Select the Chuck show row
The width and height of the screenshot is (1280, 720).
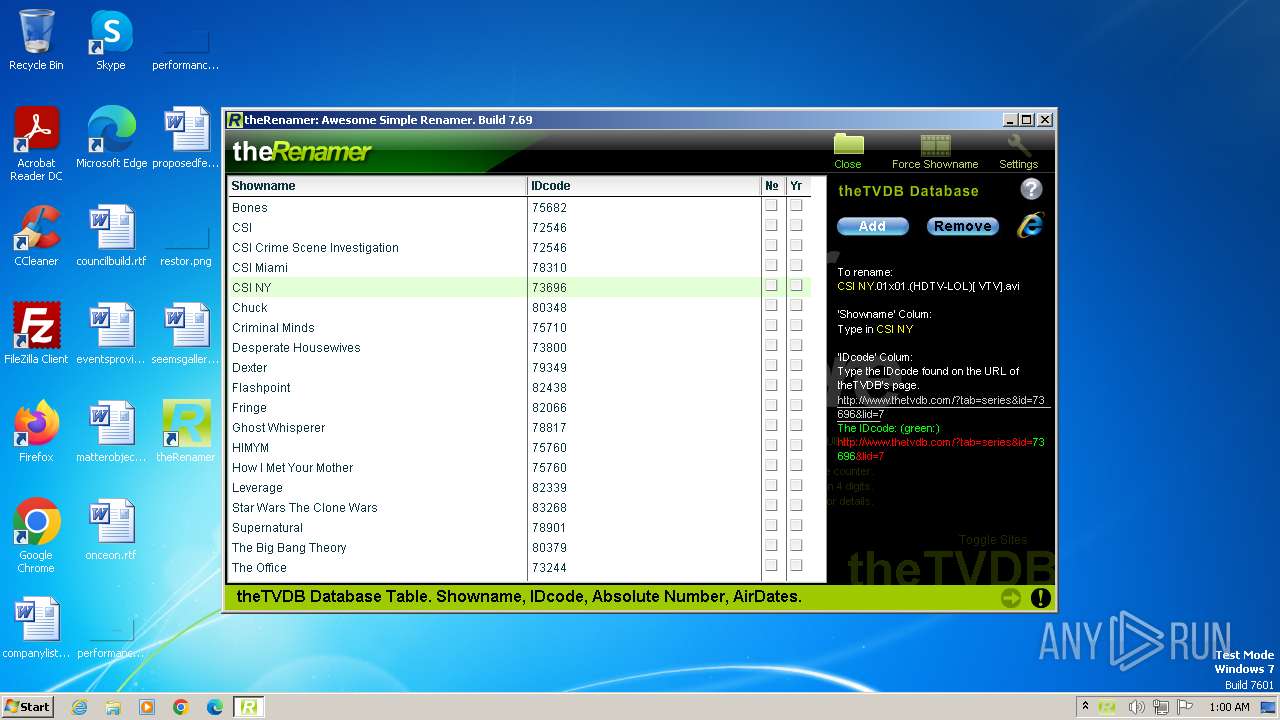[x=519, y=307]
